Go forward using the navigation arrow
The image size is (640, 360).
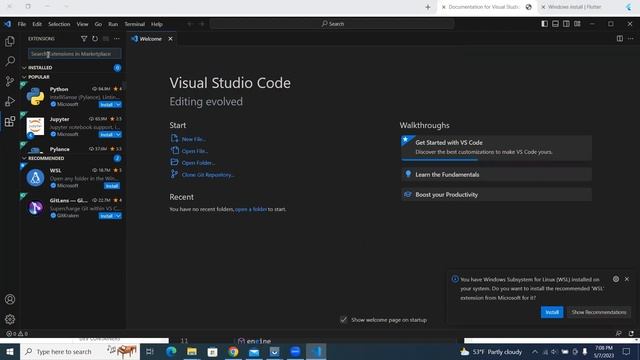pos(202,24)
